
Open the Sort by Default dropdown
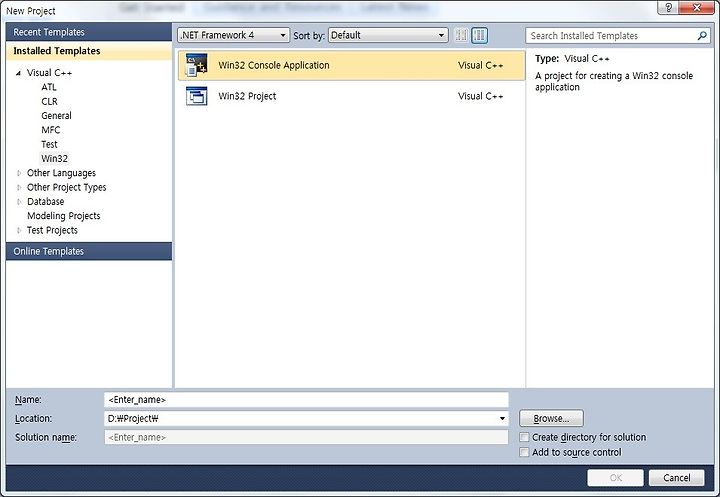[x=388, y=35]
